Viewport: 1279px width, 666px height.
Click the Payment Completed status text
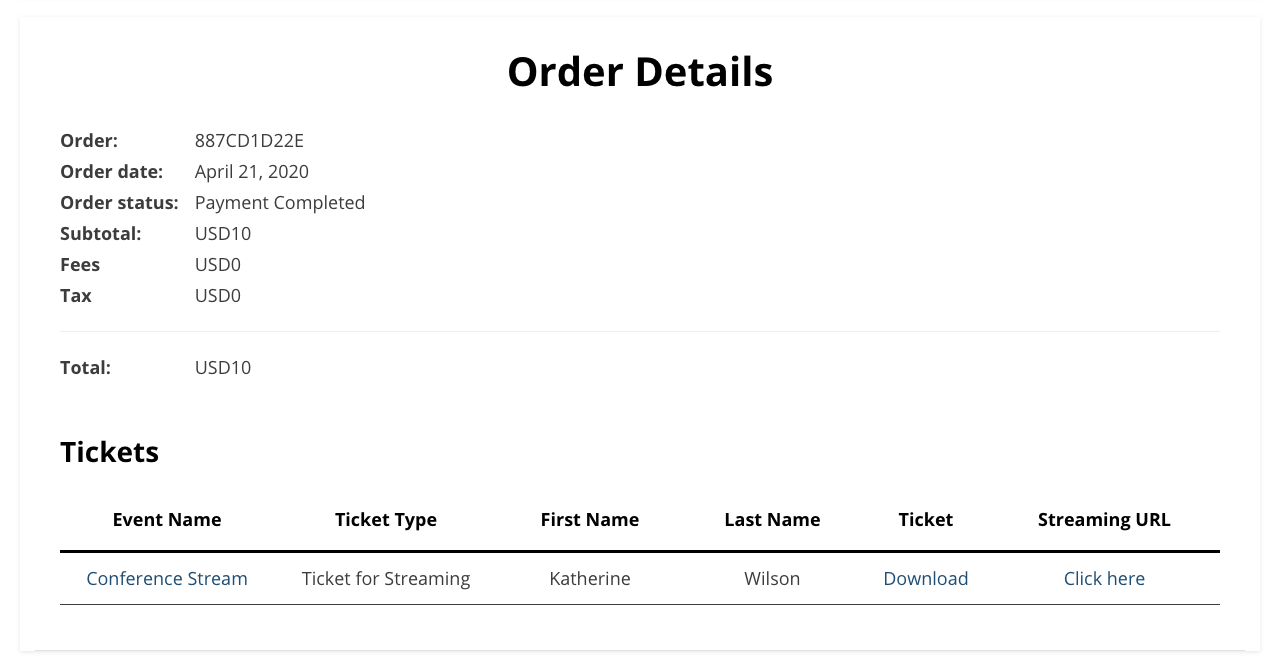point(280,202)
